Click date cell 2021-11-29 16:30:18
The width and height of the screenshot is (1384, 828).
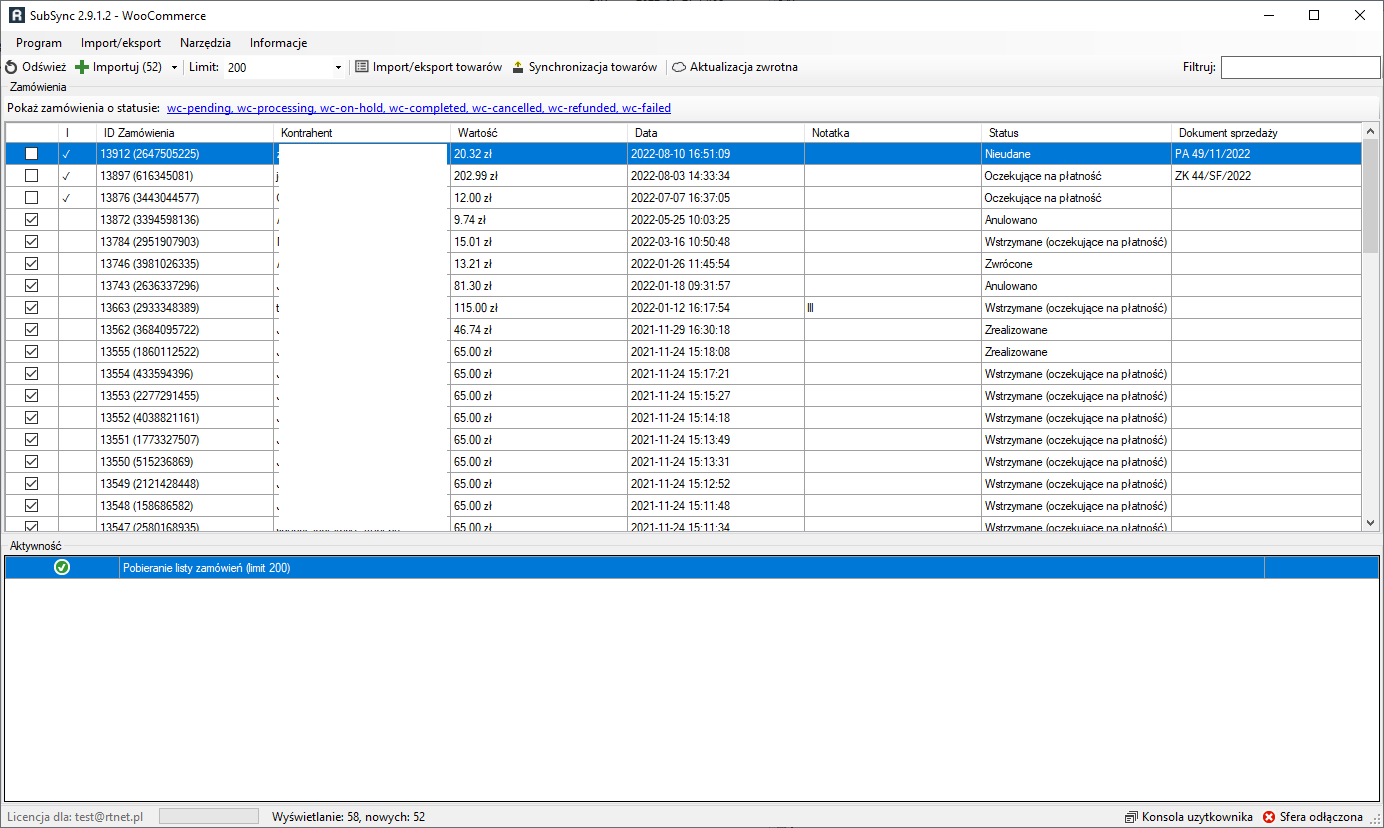click(716, 330)
